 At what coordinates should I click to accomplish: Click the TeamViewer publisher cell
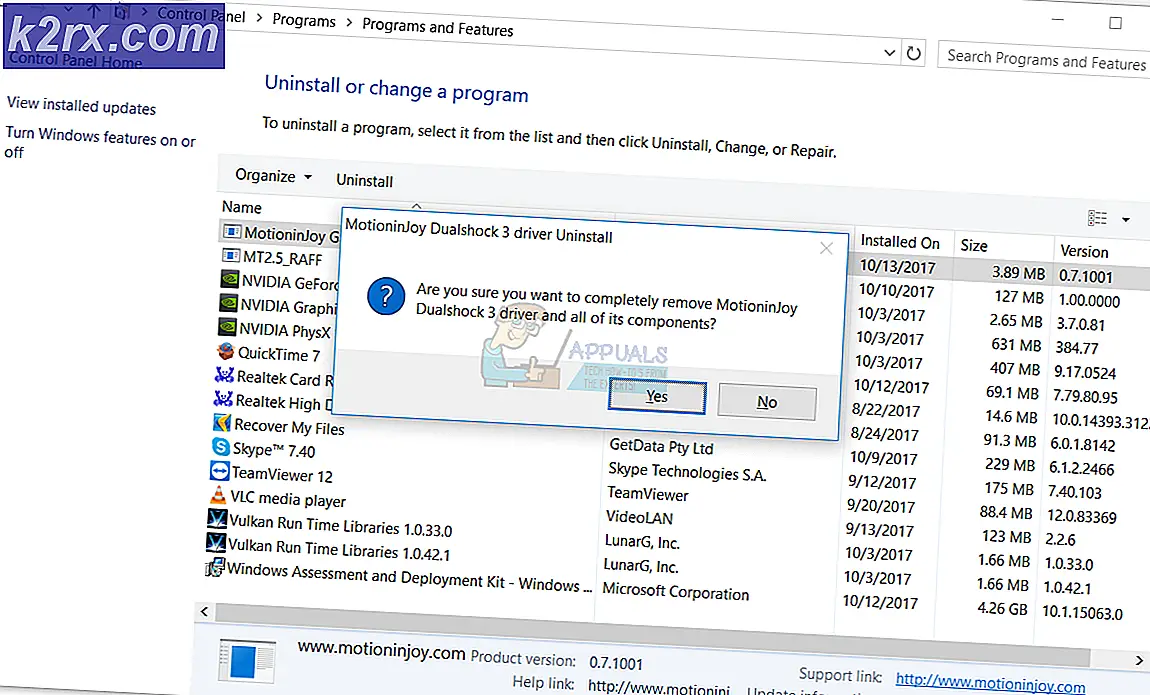click(648, 494)
